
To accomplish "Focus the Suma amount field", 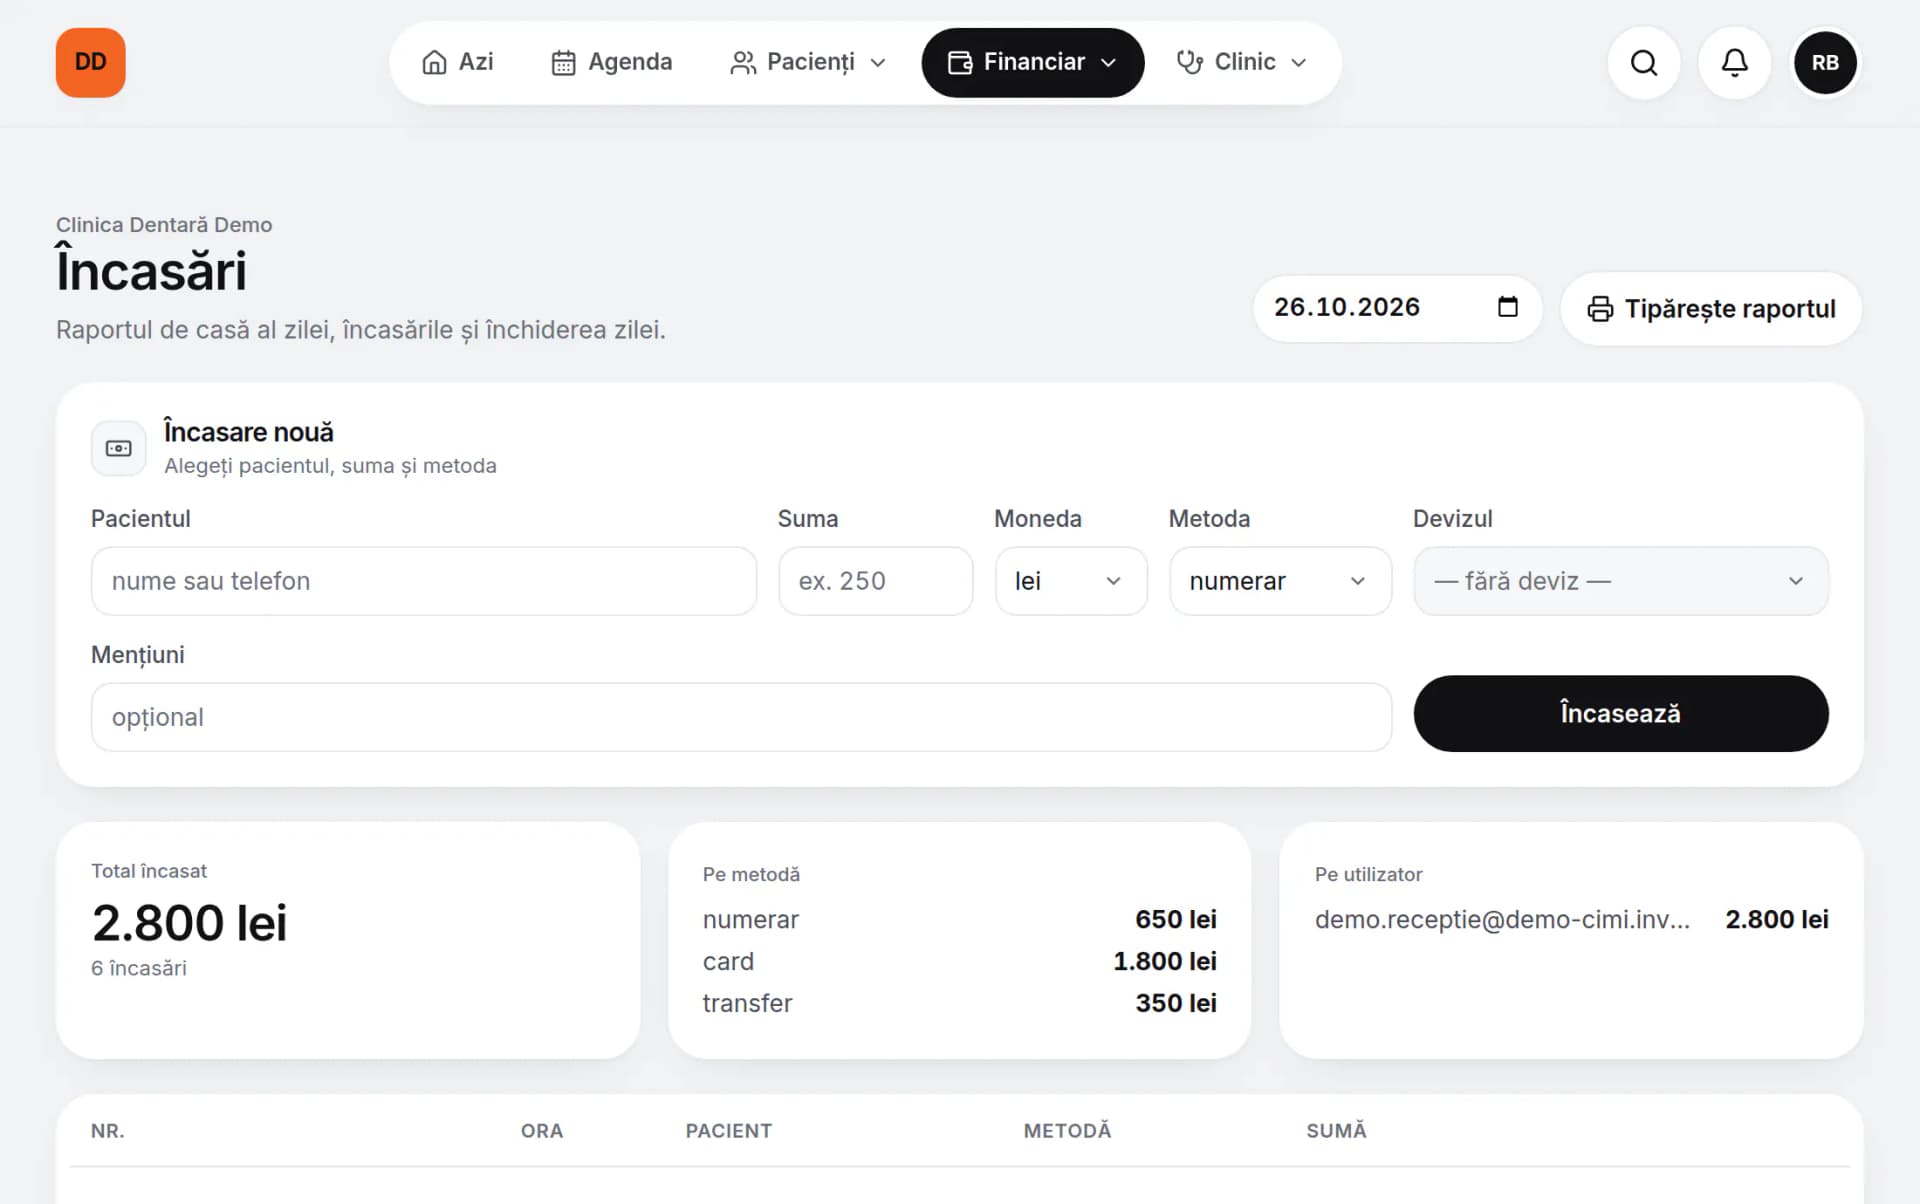I will click(875, 581).
